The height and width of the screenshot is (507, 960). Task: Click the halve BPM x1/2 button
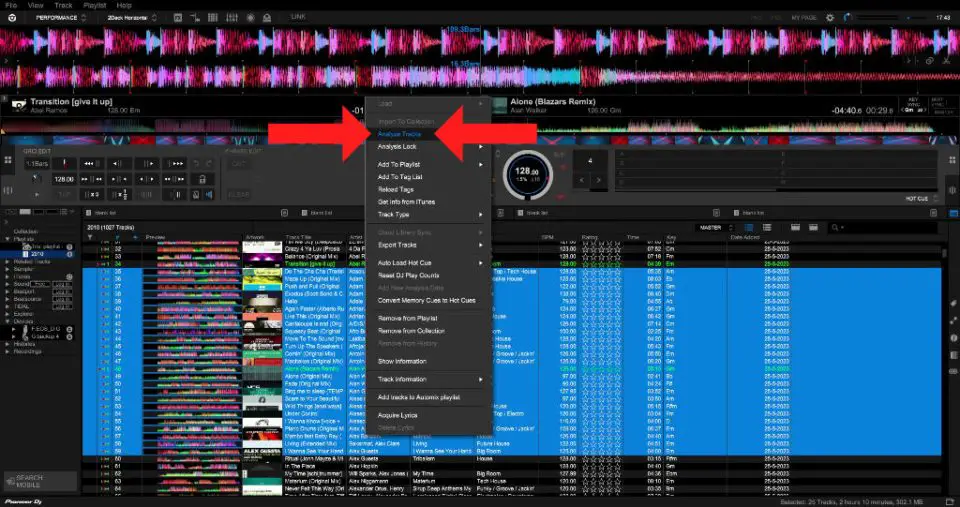click(x=119, y=195)
